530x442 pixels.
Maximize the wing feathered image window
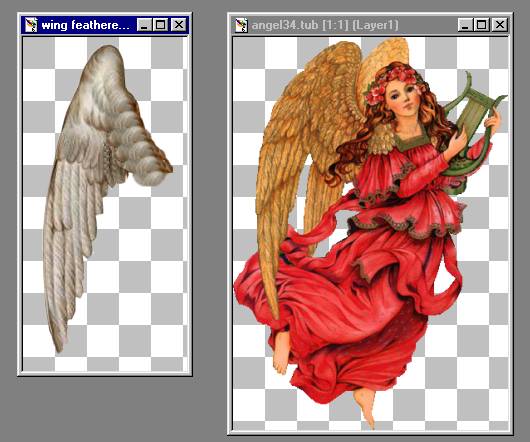161,25
